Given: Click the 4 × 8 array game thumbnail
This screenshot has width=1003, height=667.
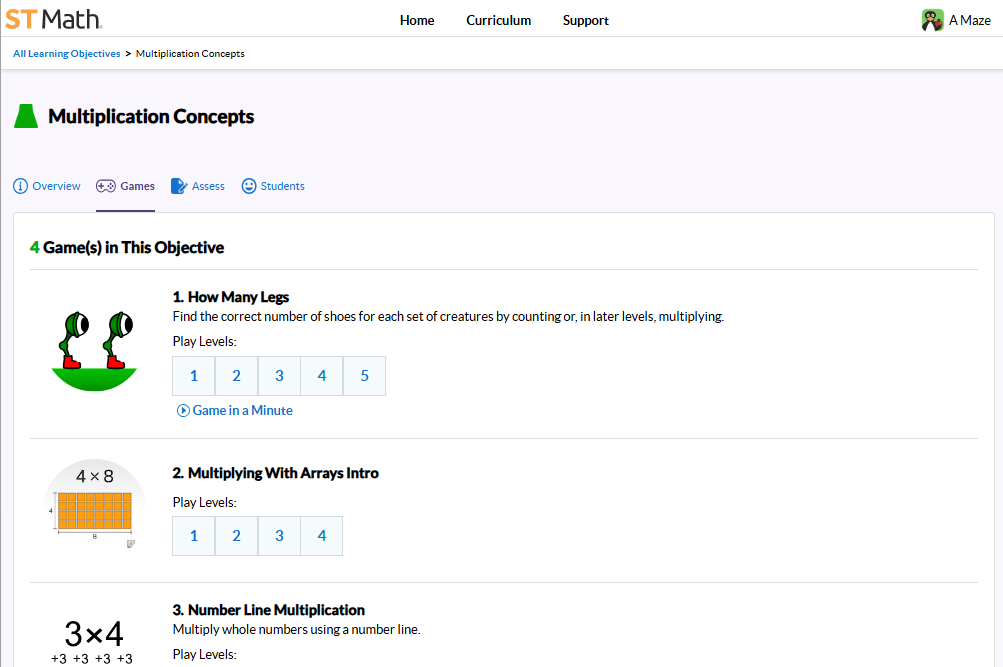Looking at the screenshot, I should click(x=94, y=506).
